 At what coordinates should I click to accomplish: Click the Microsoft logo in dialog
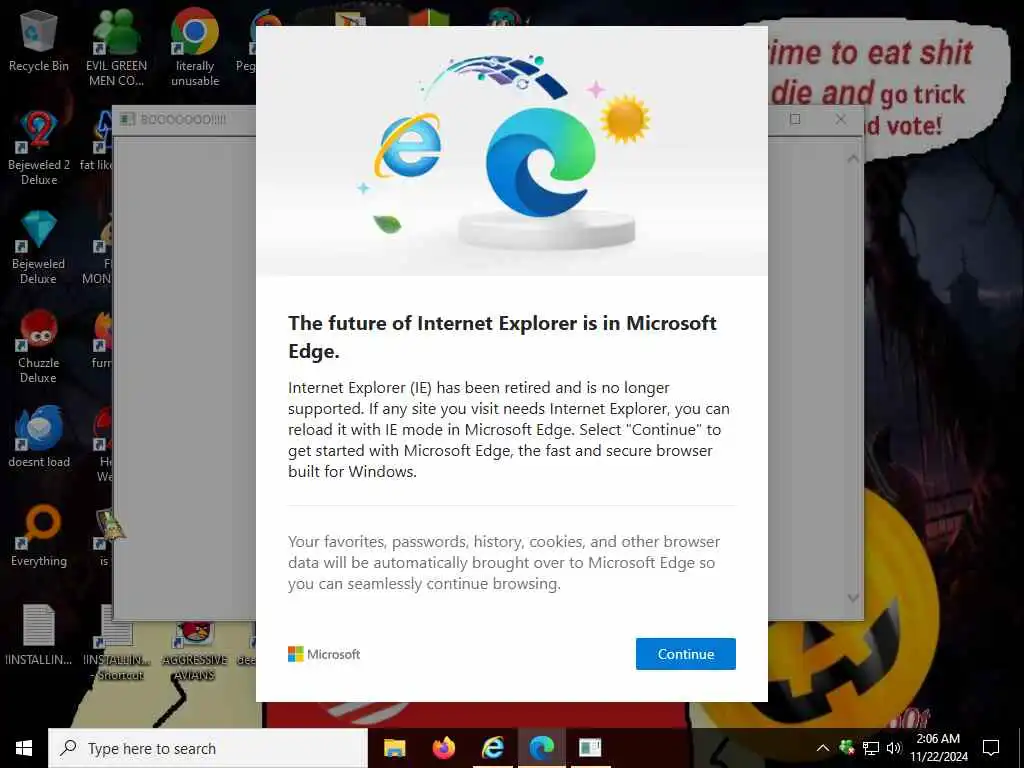point(324,654)
